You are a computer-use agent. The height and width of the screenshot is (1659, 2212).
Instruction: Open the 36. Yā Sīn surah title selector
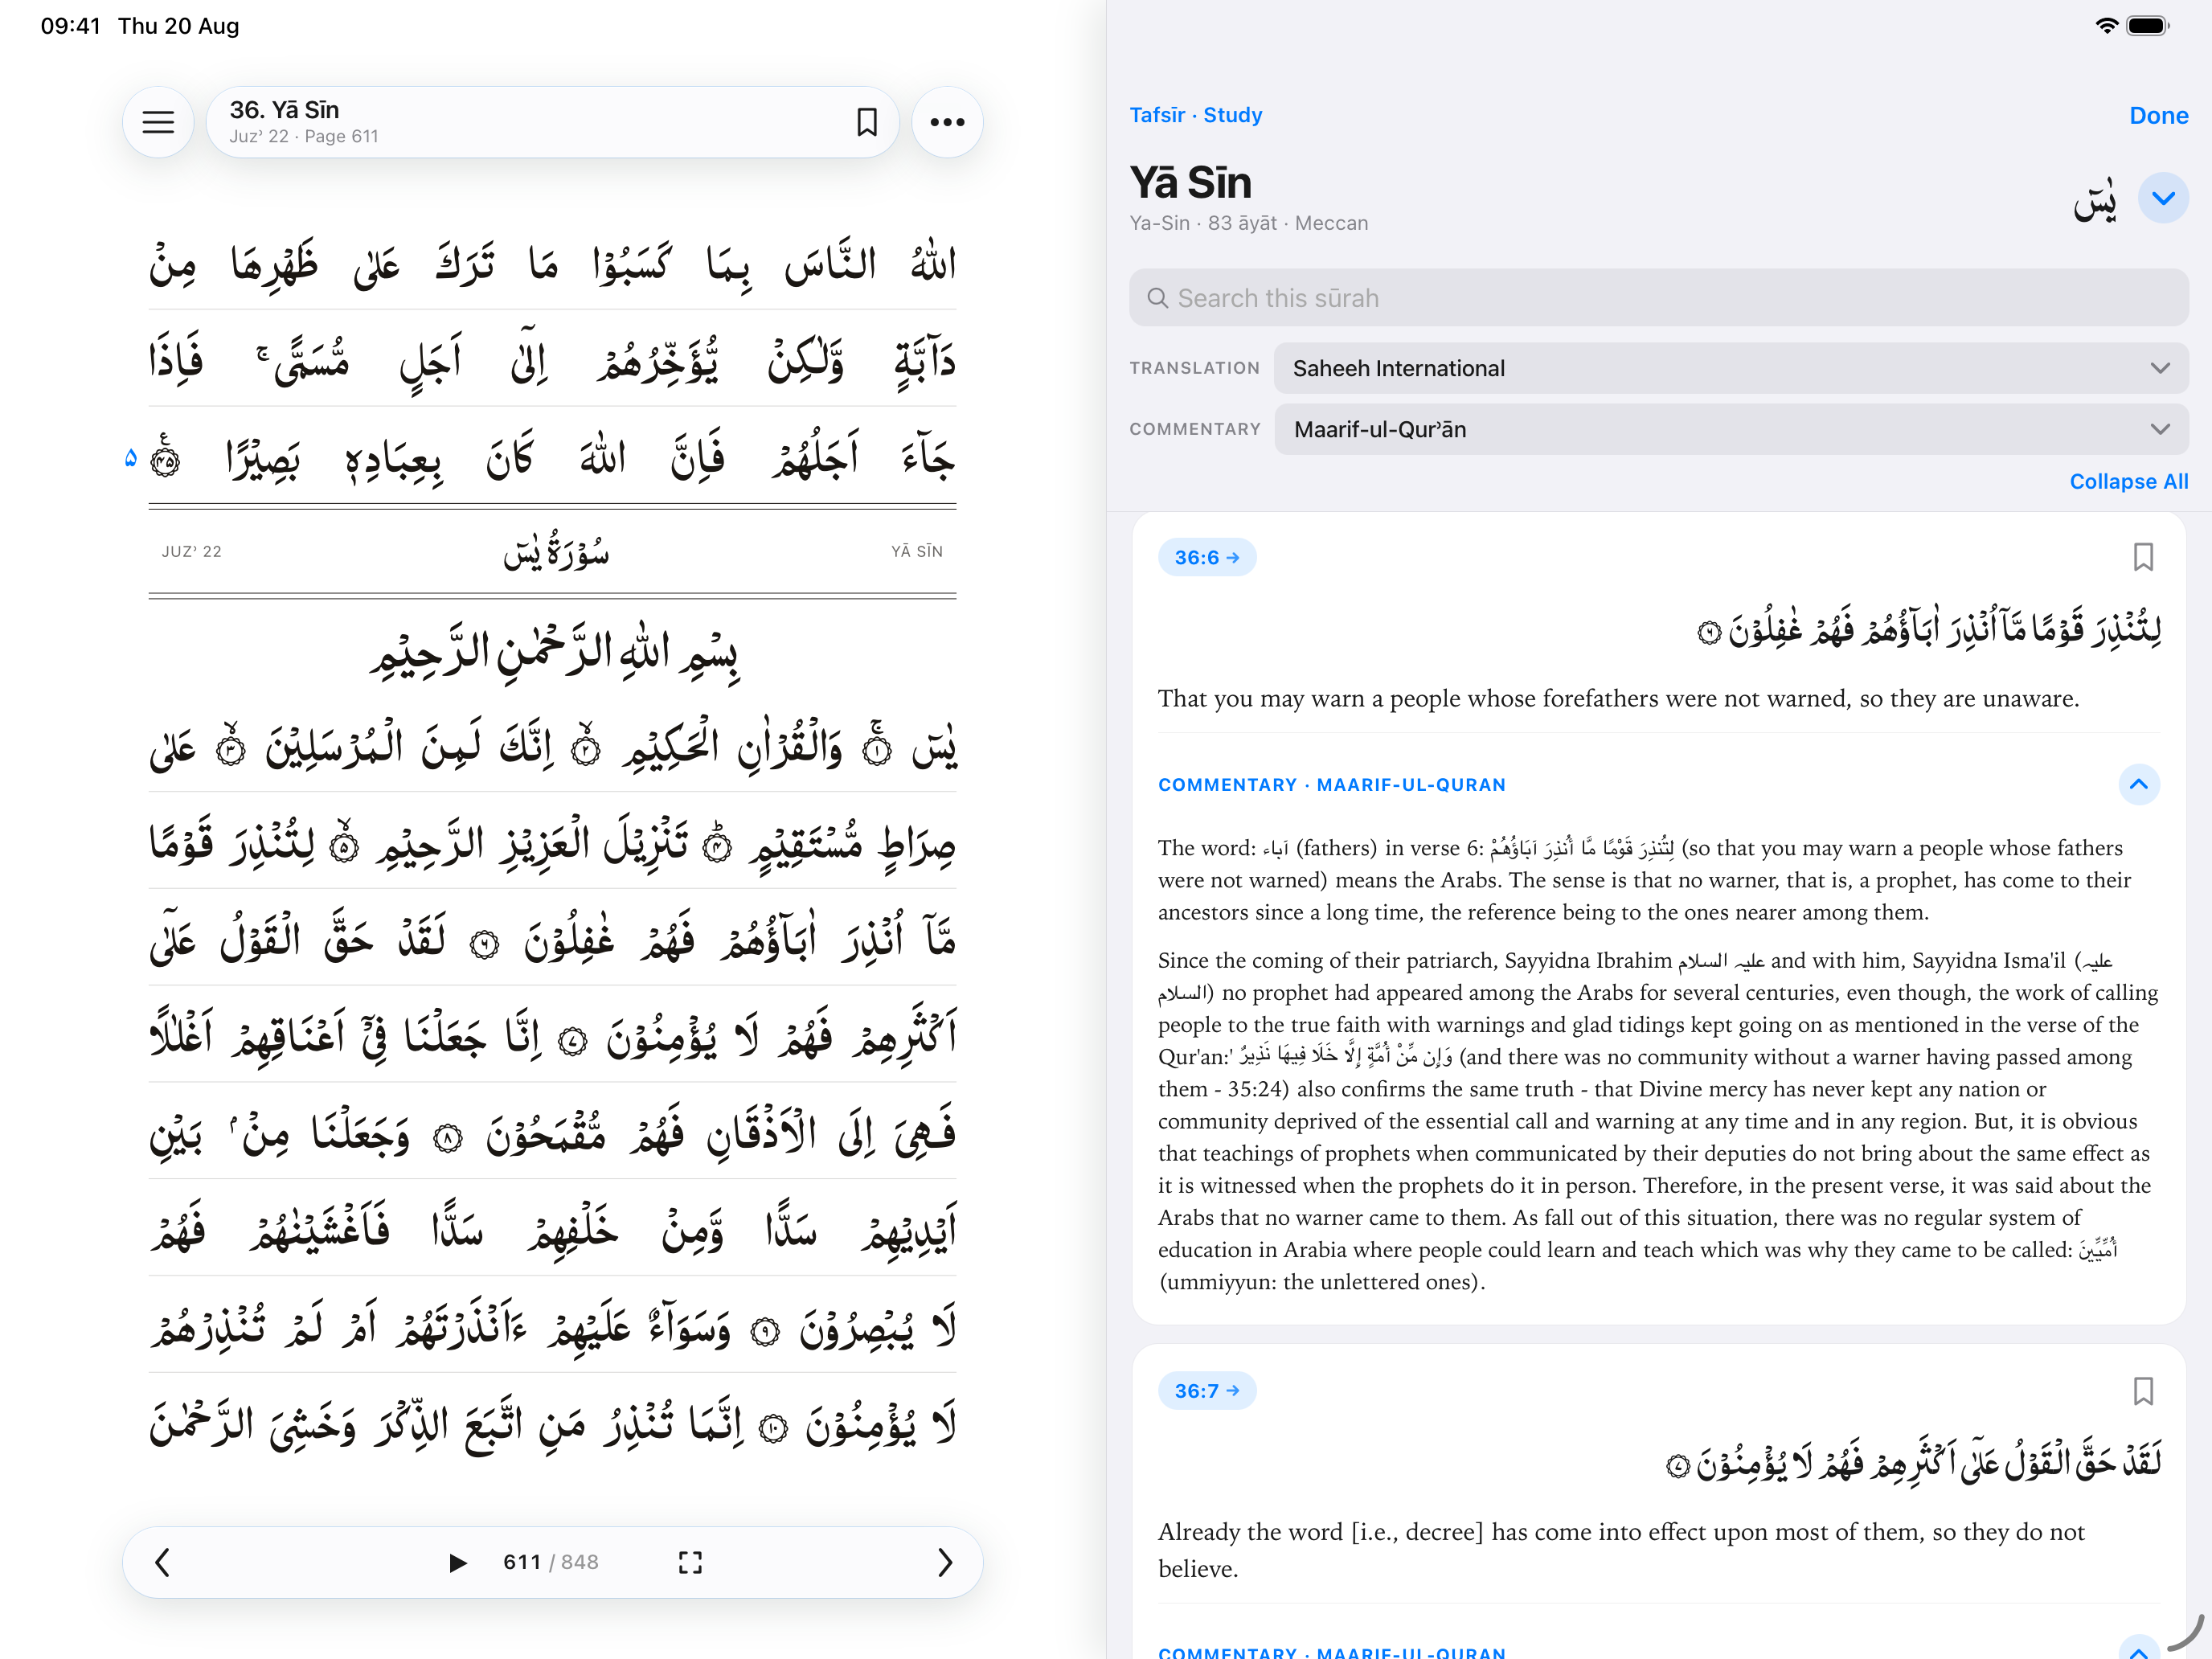tap(552, 122)
